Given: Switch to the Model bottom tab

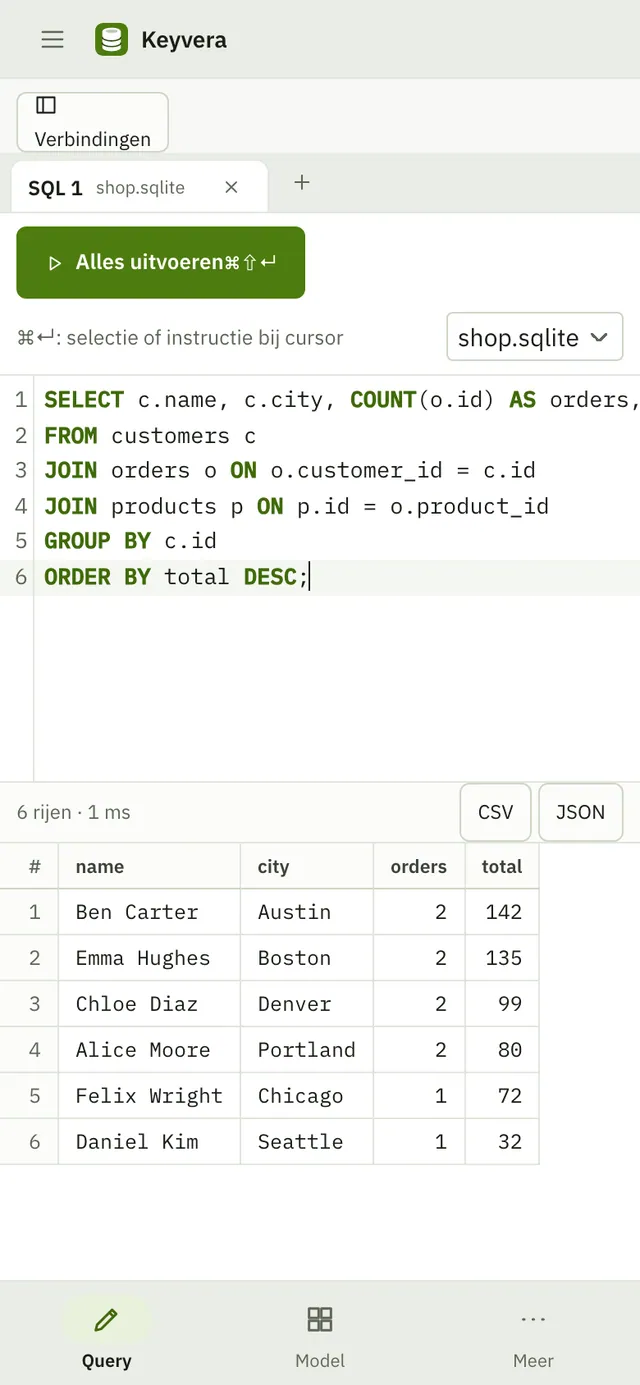Looking at the screenshot, I should [320, 1337].
